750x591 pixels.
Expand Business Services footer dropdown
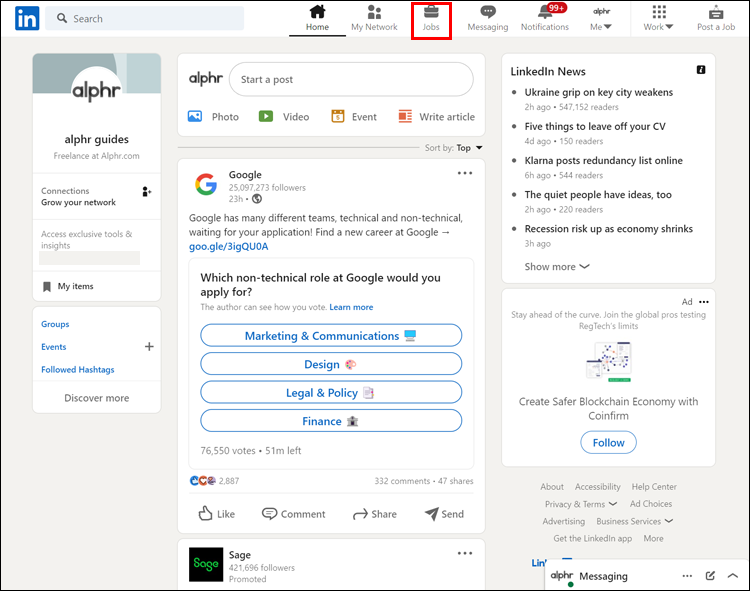[634, 521]
